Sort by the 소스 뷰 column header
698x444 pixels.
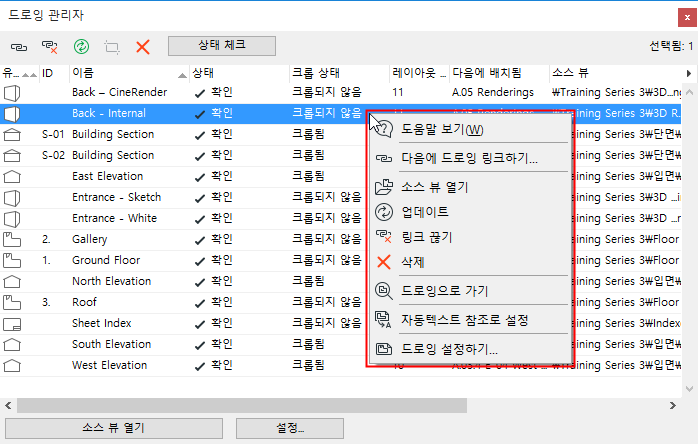click(x=614, y=73)
